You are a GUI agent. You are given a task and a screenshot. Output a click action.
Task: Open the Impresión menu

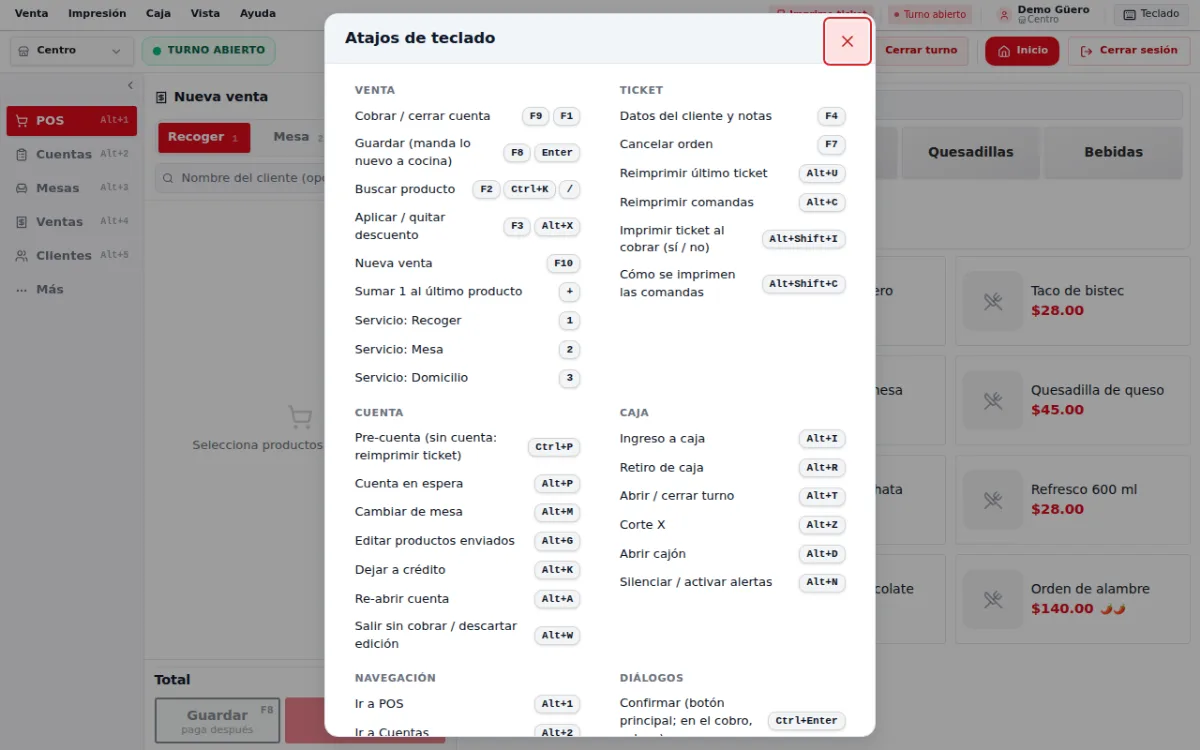(97, 14)
